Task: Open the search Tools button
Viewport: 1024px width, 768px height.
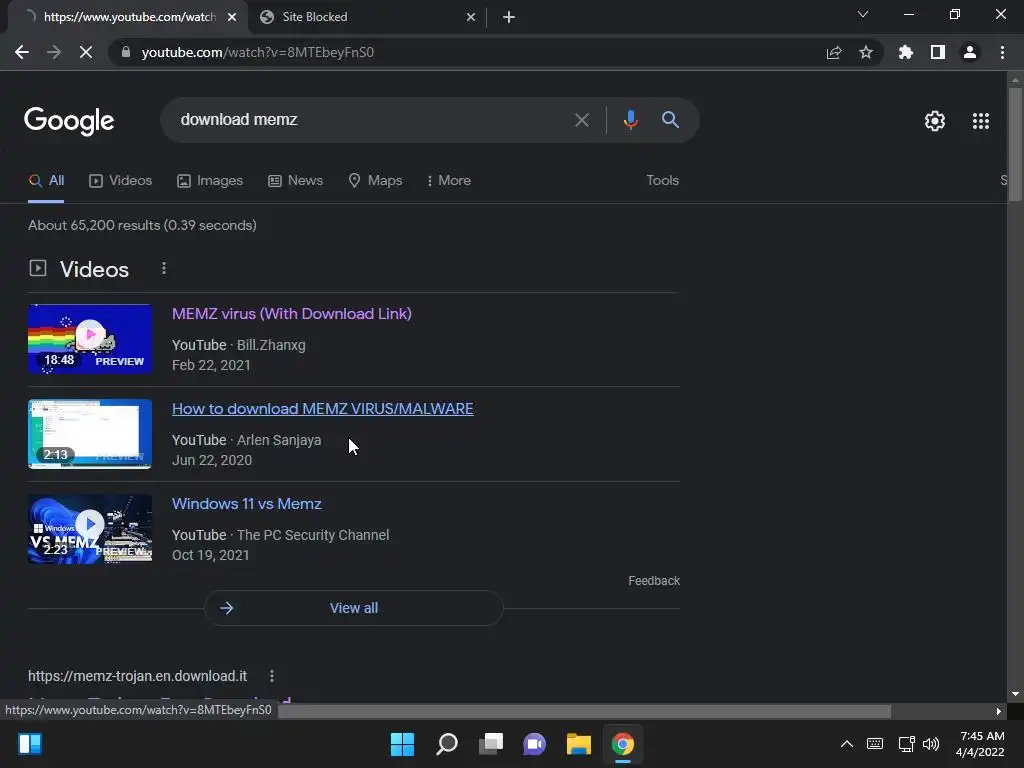Action: pos(662,181)
